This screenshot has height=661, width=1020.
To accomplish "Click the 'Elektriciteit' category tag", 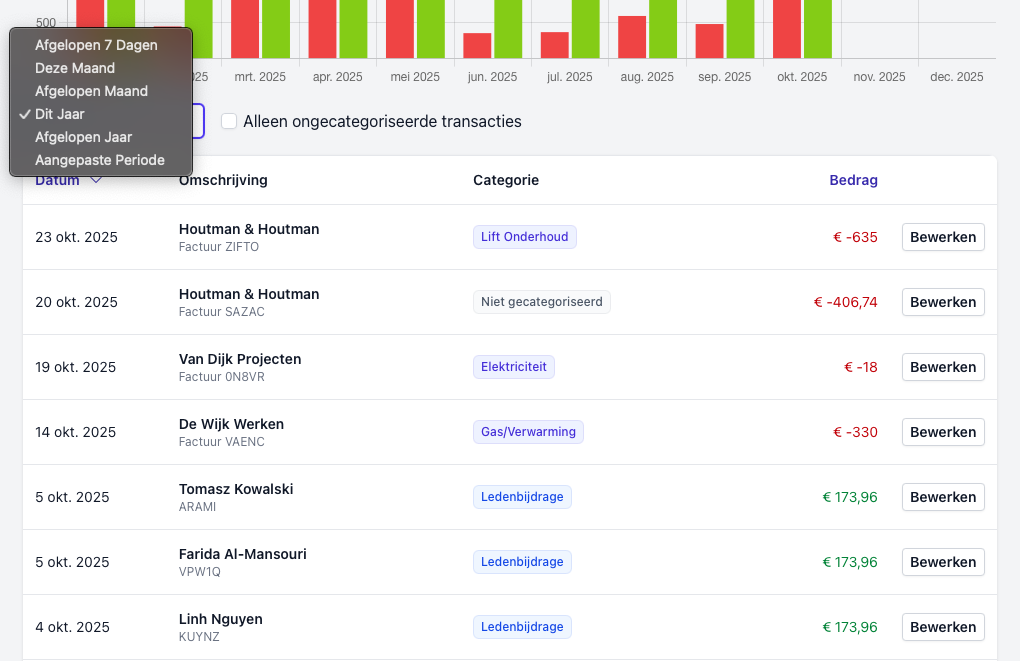I will coord(513,367).
